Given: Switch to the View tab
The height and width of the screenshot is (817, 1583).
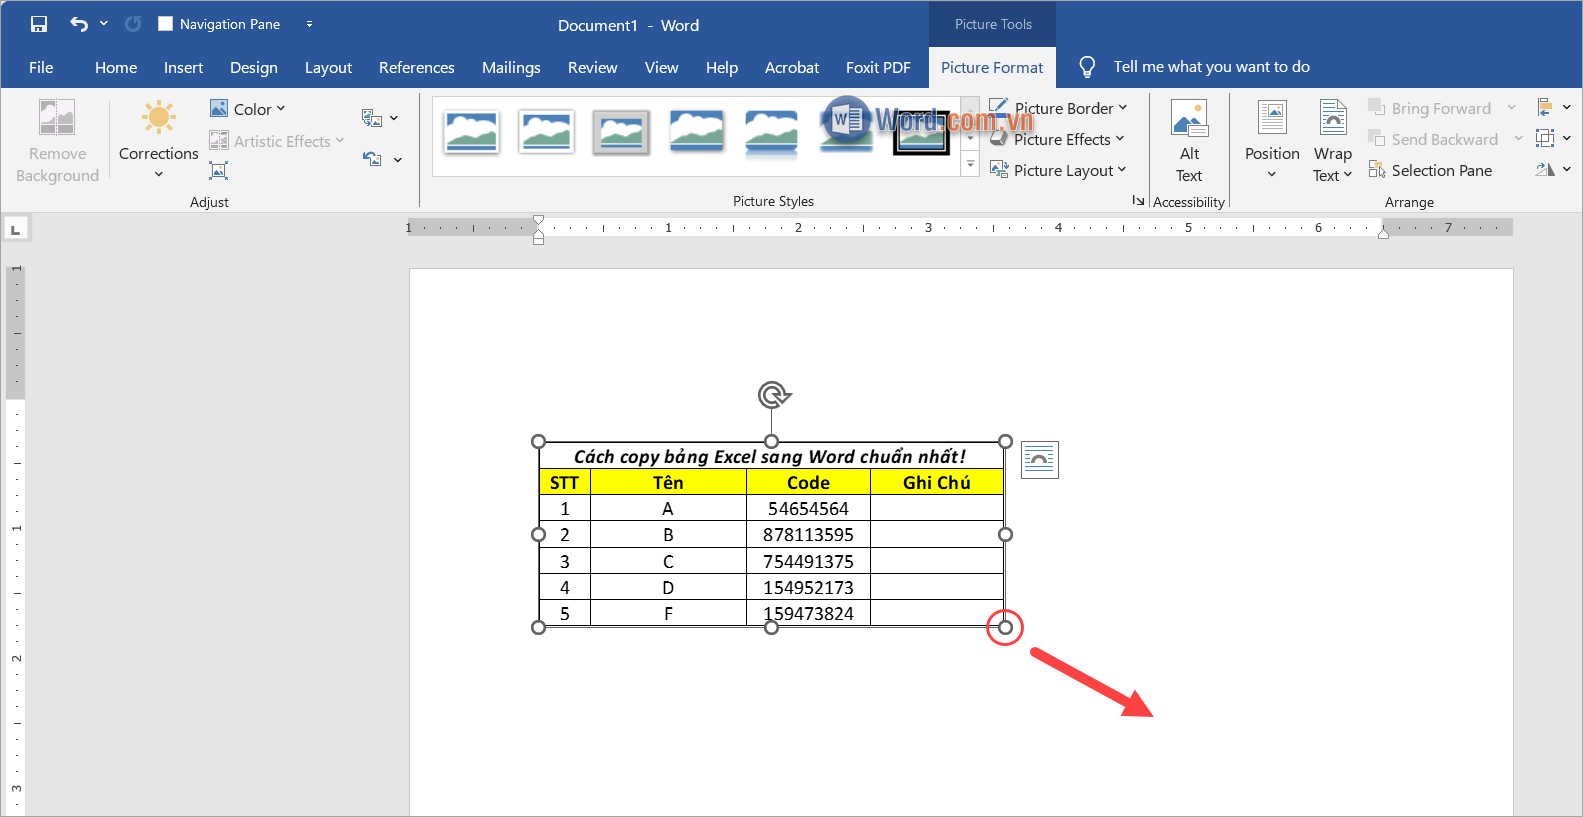Looking at the screenshot, I should click(661, 67).
